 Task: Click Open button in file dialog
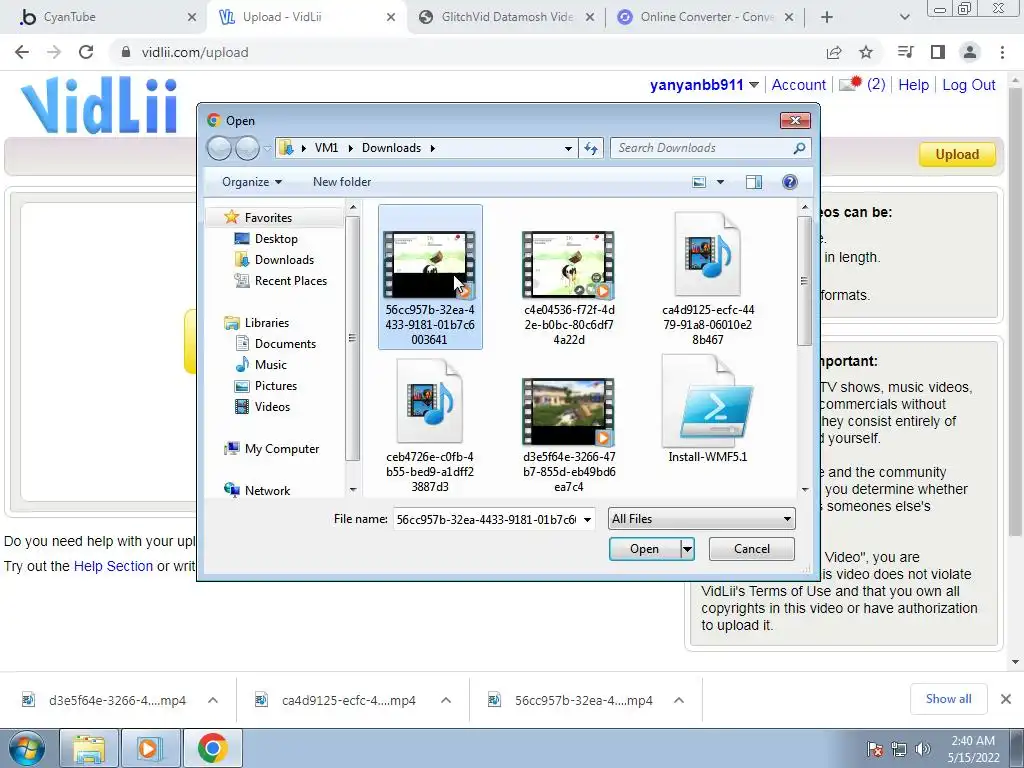pyautogui.click(x=645, y=549)
